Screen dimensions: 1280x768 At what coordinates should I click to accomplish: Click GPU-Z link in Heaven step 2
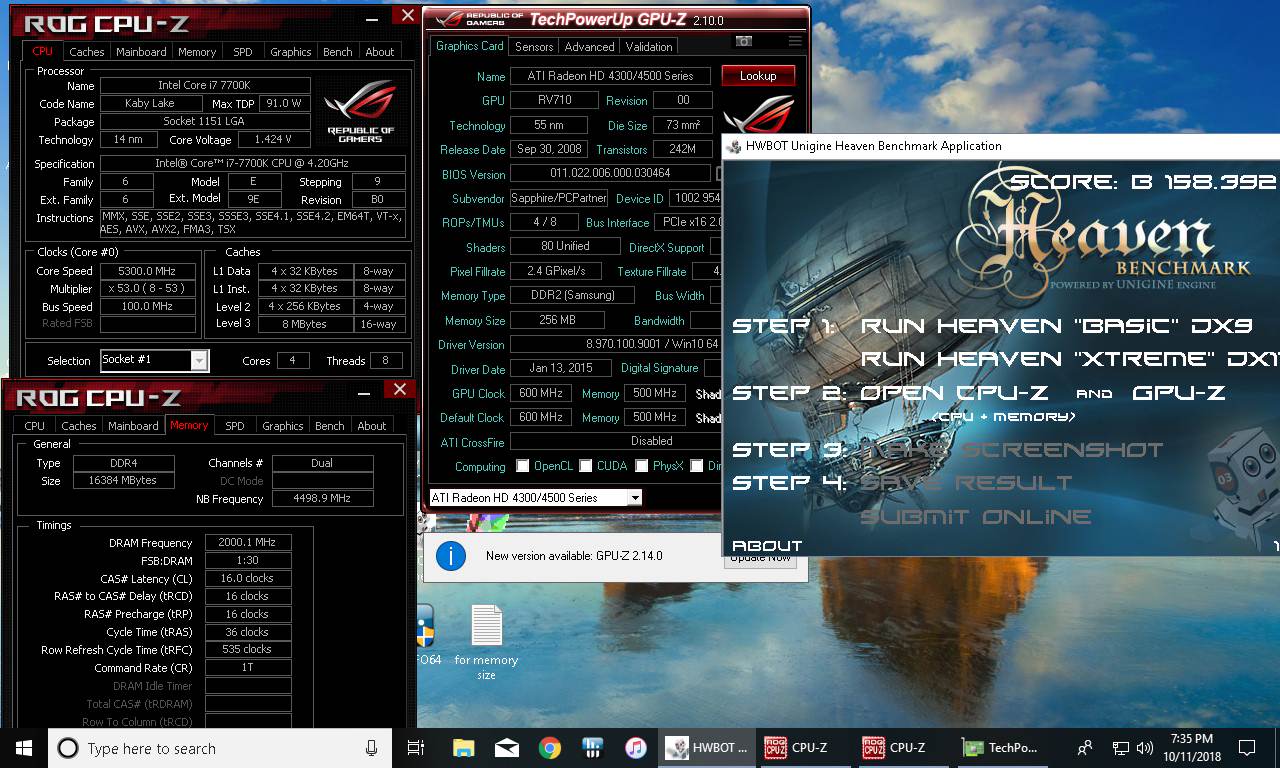1178,393
